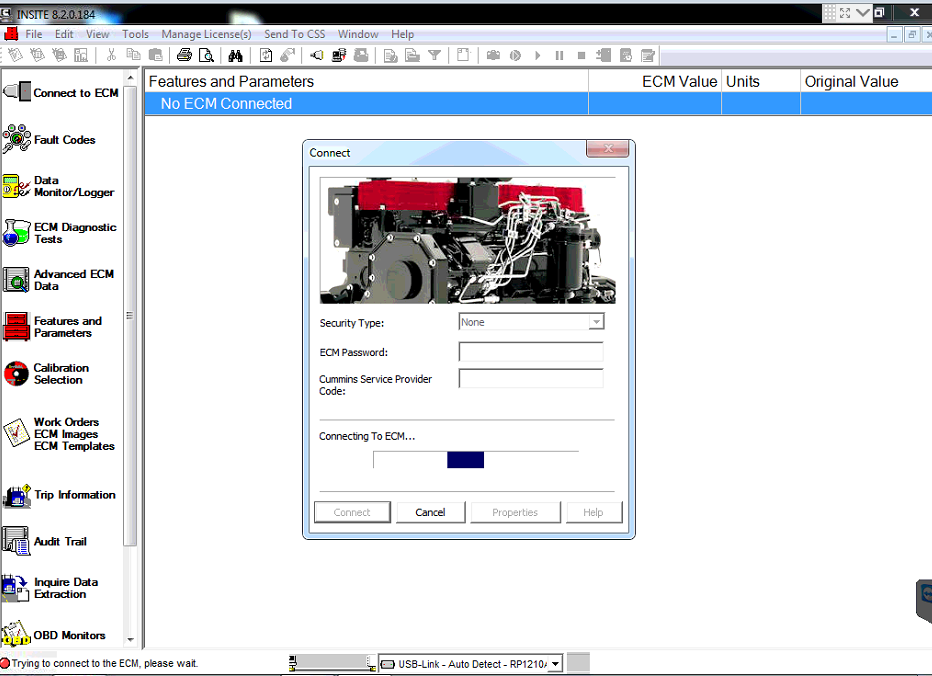Click the refresh page toolbar icon

click(266, 55)
